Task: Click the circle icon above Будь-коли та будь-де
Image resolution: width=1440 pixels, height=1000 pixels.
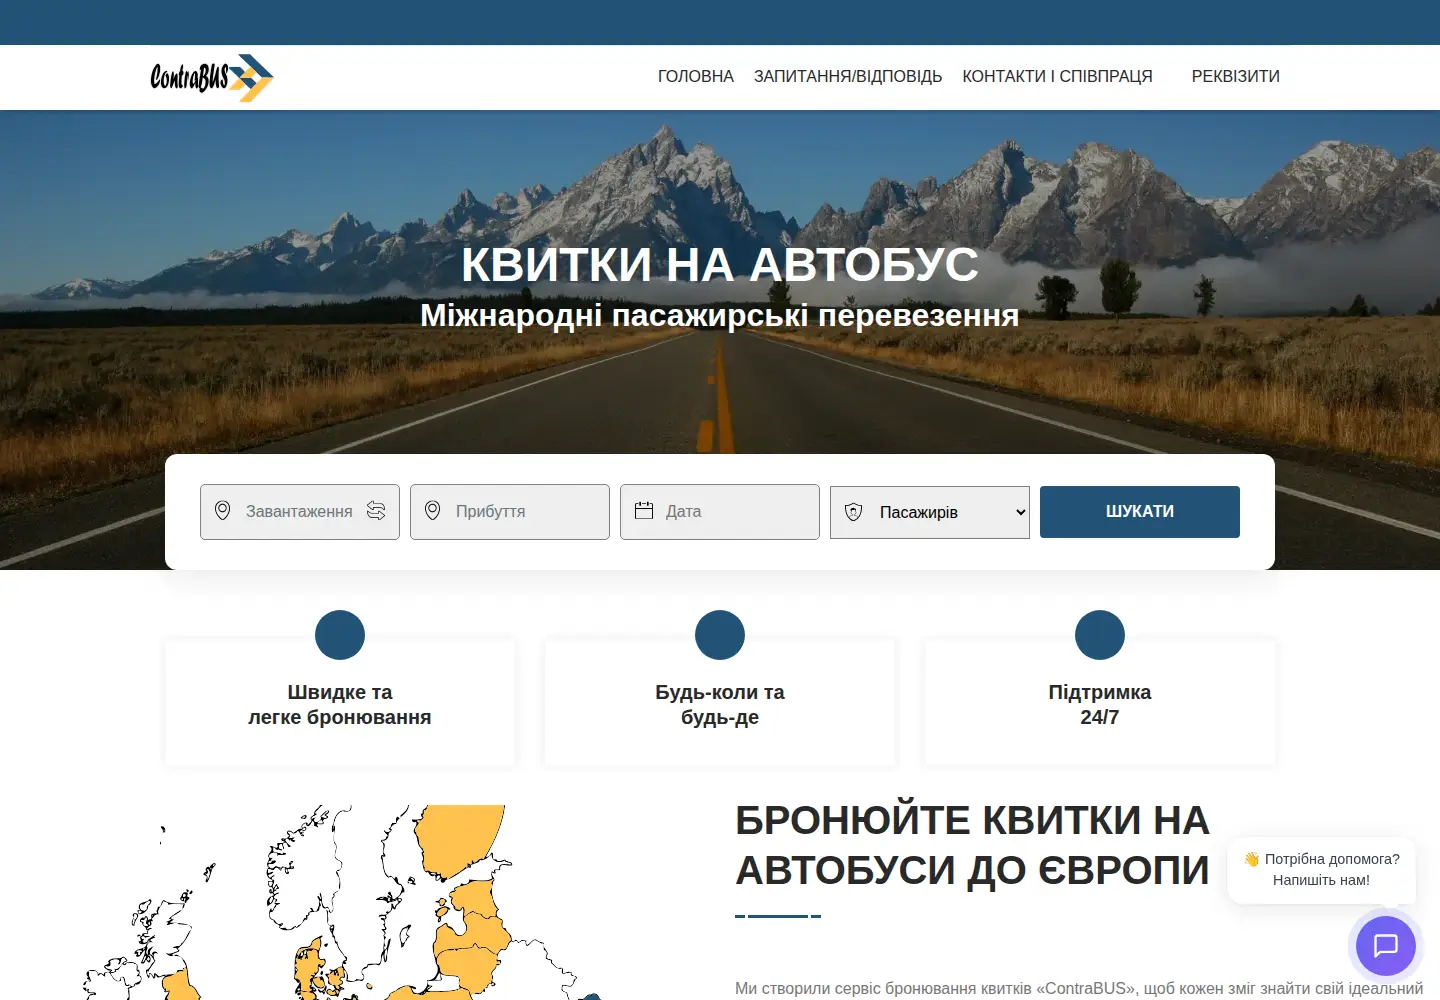Action: (720, 635)
